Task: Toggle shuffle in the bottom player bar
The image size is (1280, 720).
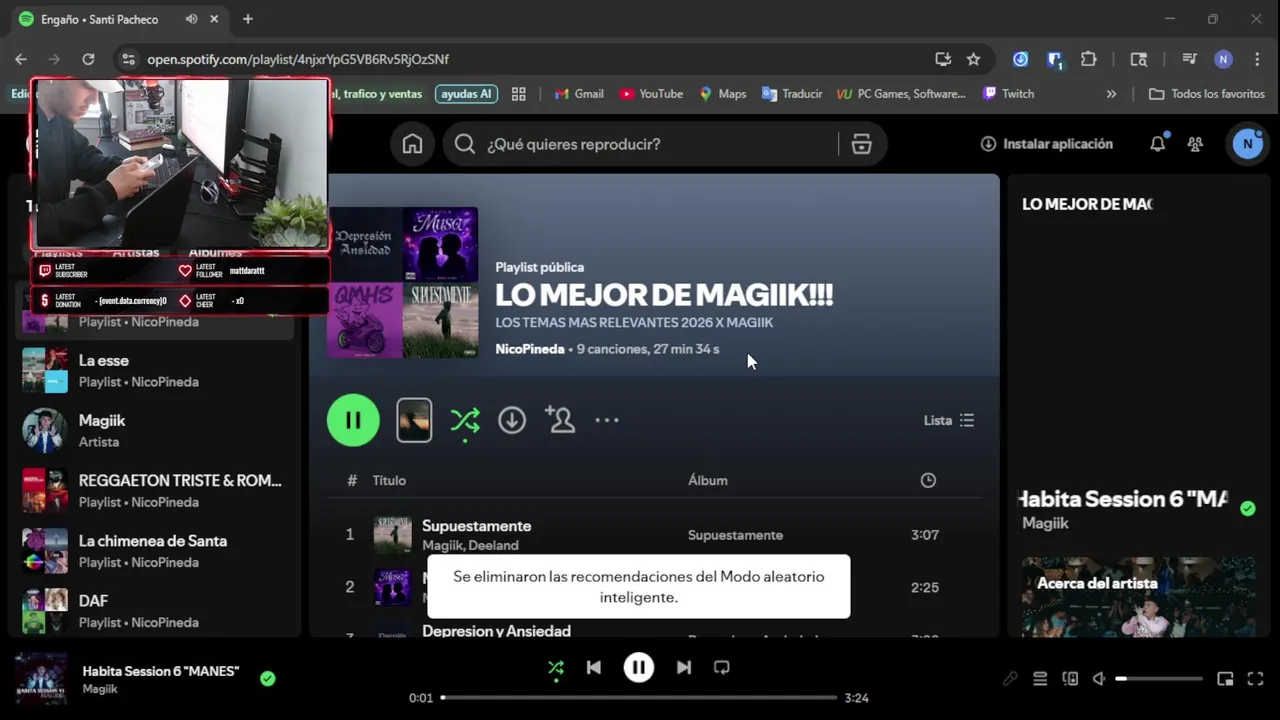Action: tap(556, 668)
